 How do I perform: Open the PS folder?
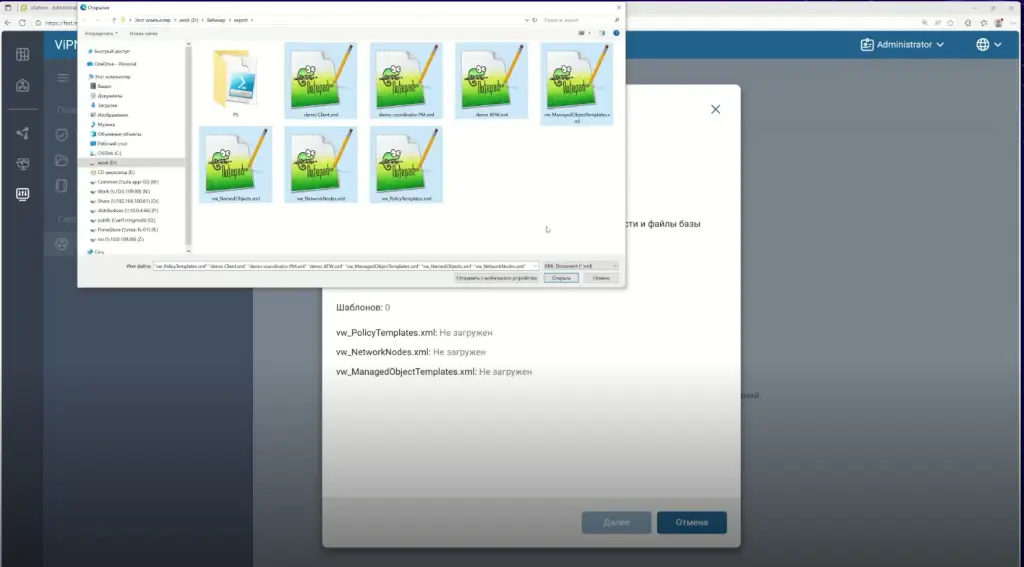point(236,82)
